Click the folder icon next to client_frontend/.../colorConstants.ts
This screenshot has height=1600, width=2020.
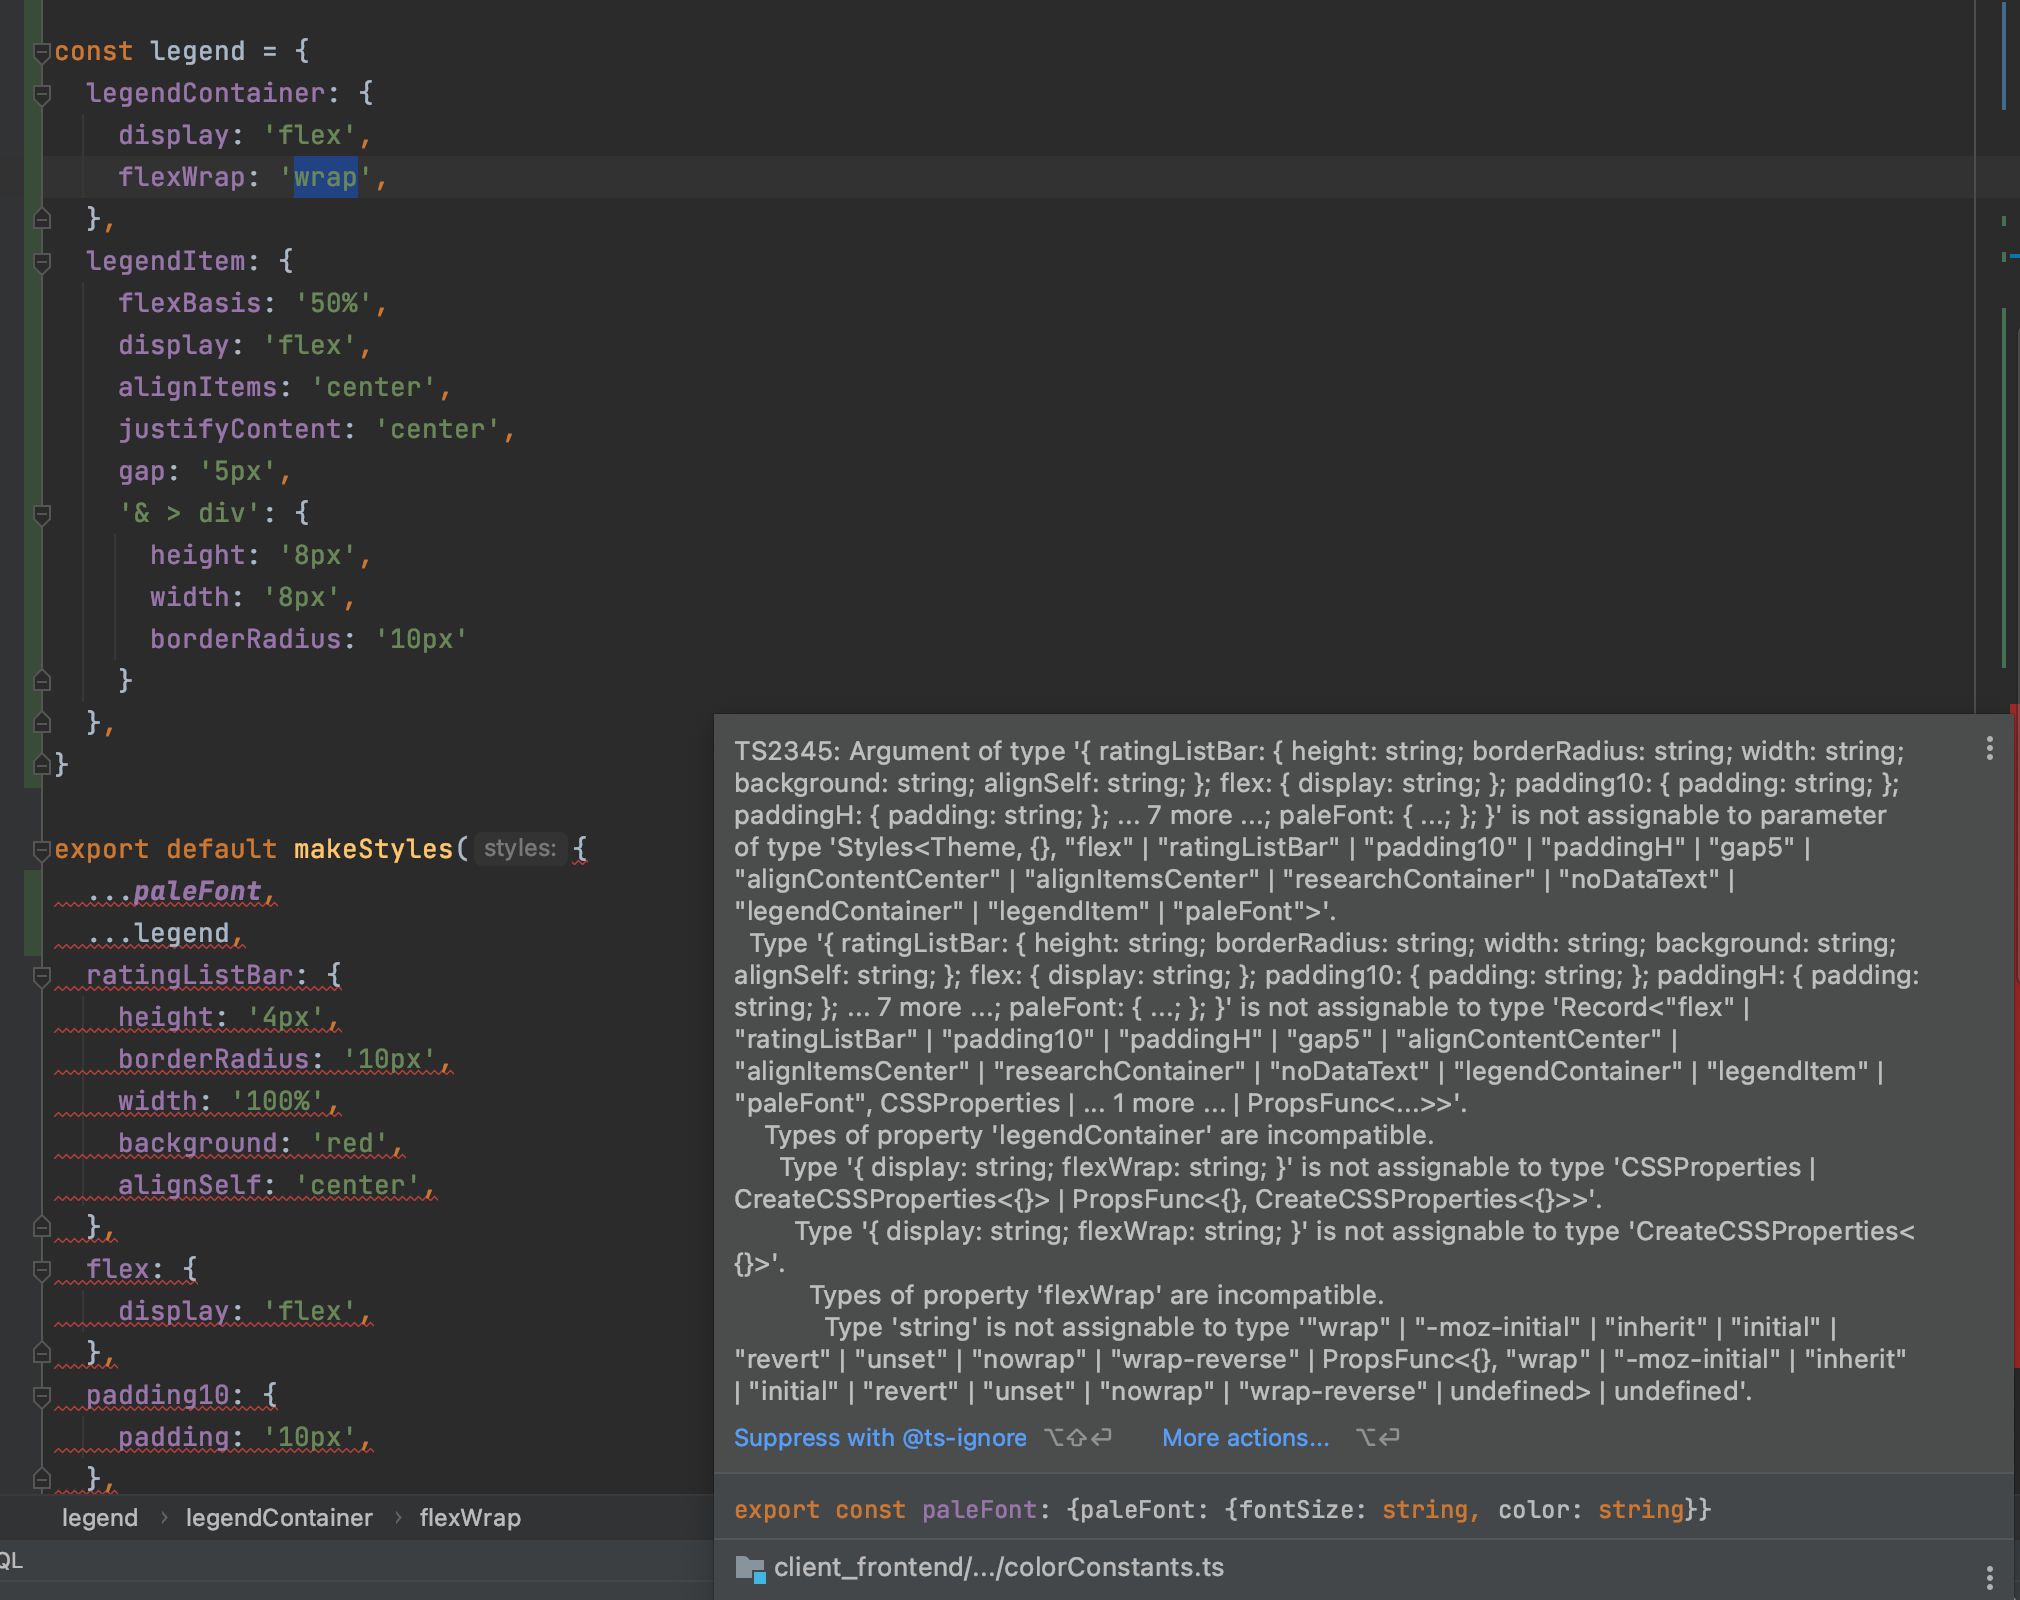click(748, 1567)
